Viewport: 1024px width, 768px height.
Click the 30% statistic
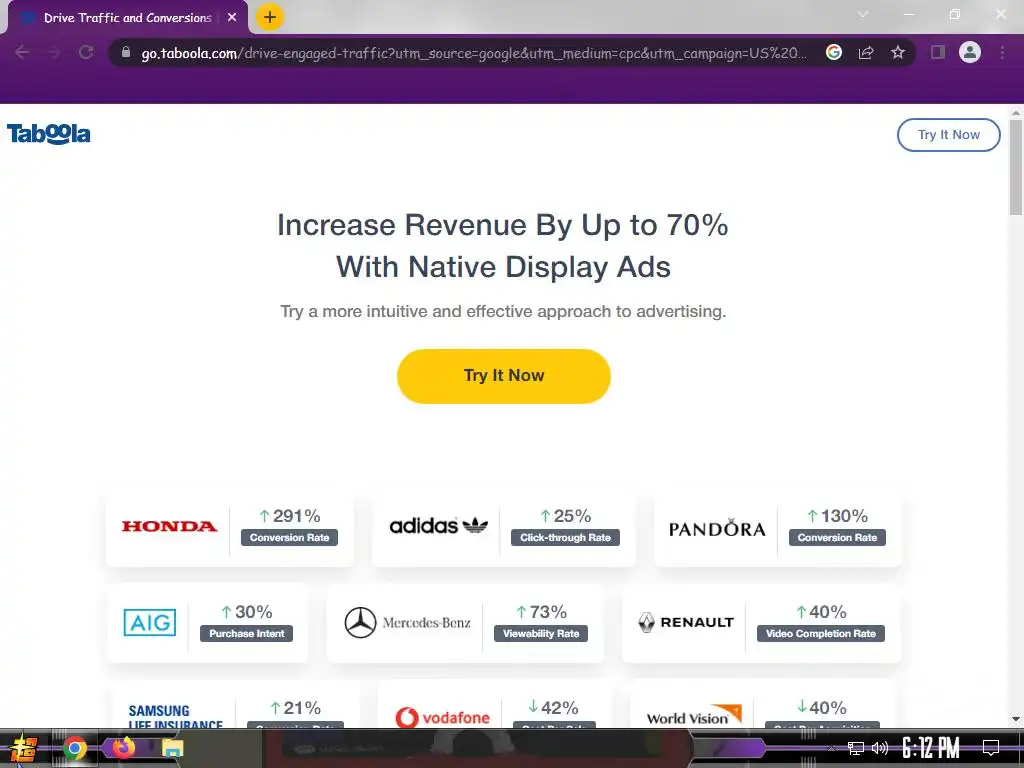point(247,612)
